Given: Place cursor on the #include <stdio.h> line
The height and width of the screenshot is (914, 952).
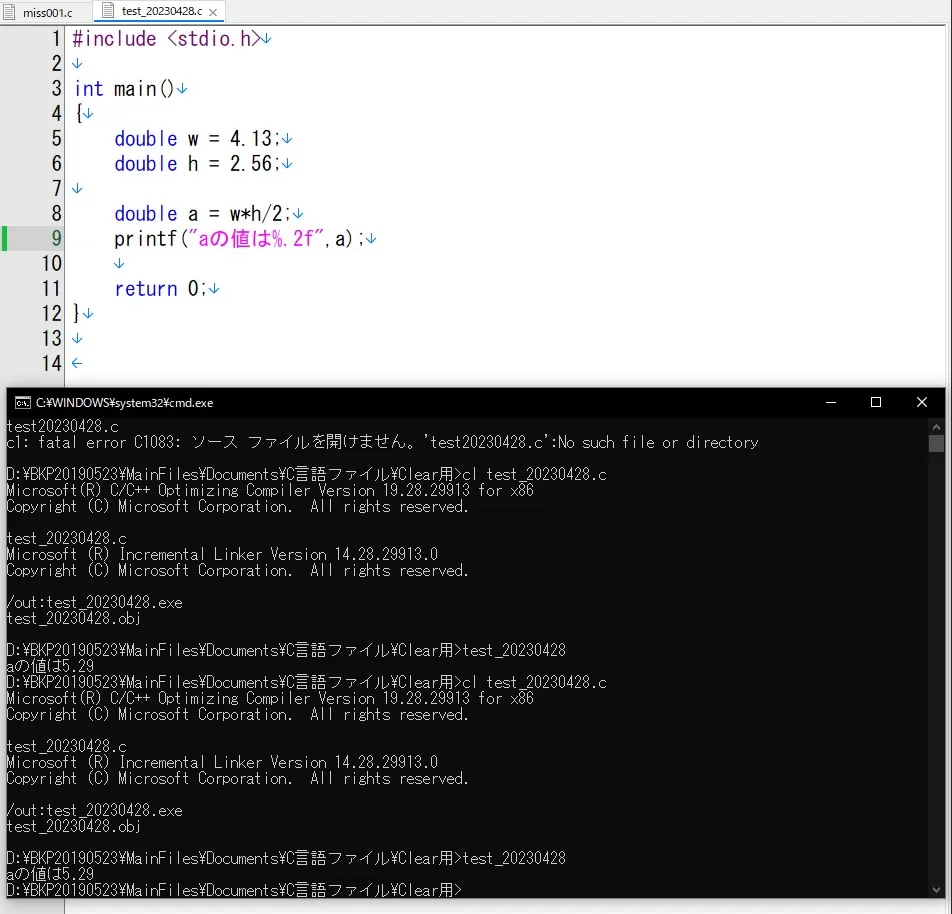Looking at the screenshot, I should click(x=165, y=39).
